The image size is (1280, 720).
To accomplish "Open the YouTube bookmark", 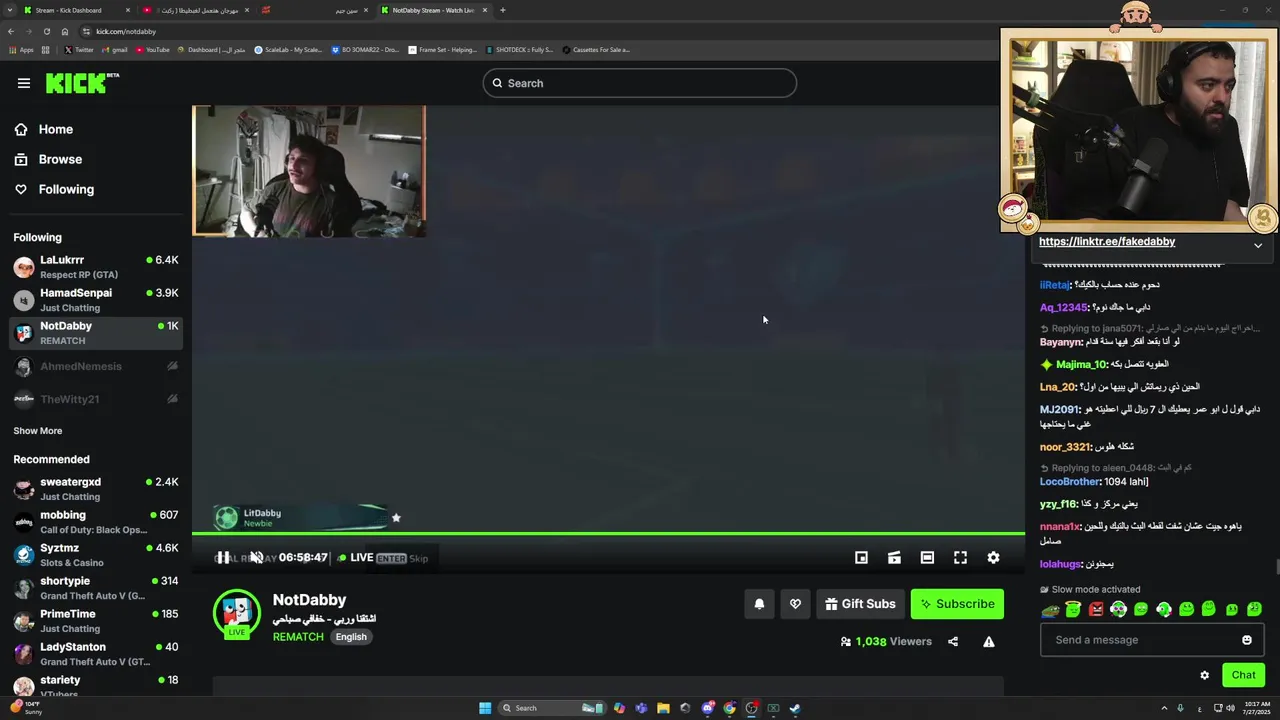I will point(151,49).
